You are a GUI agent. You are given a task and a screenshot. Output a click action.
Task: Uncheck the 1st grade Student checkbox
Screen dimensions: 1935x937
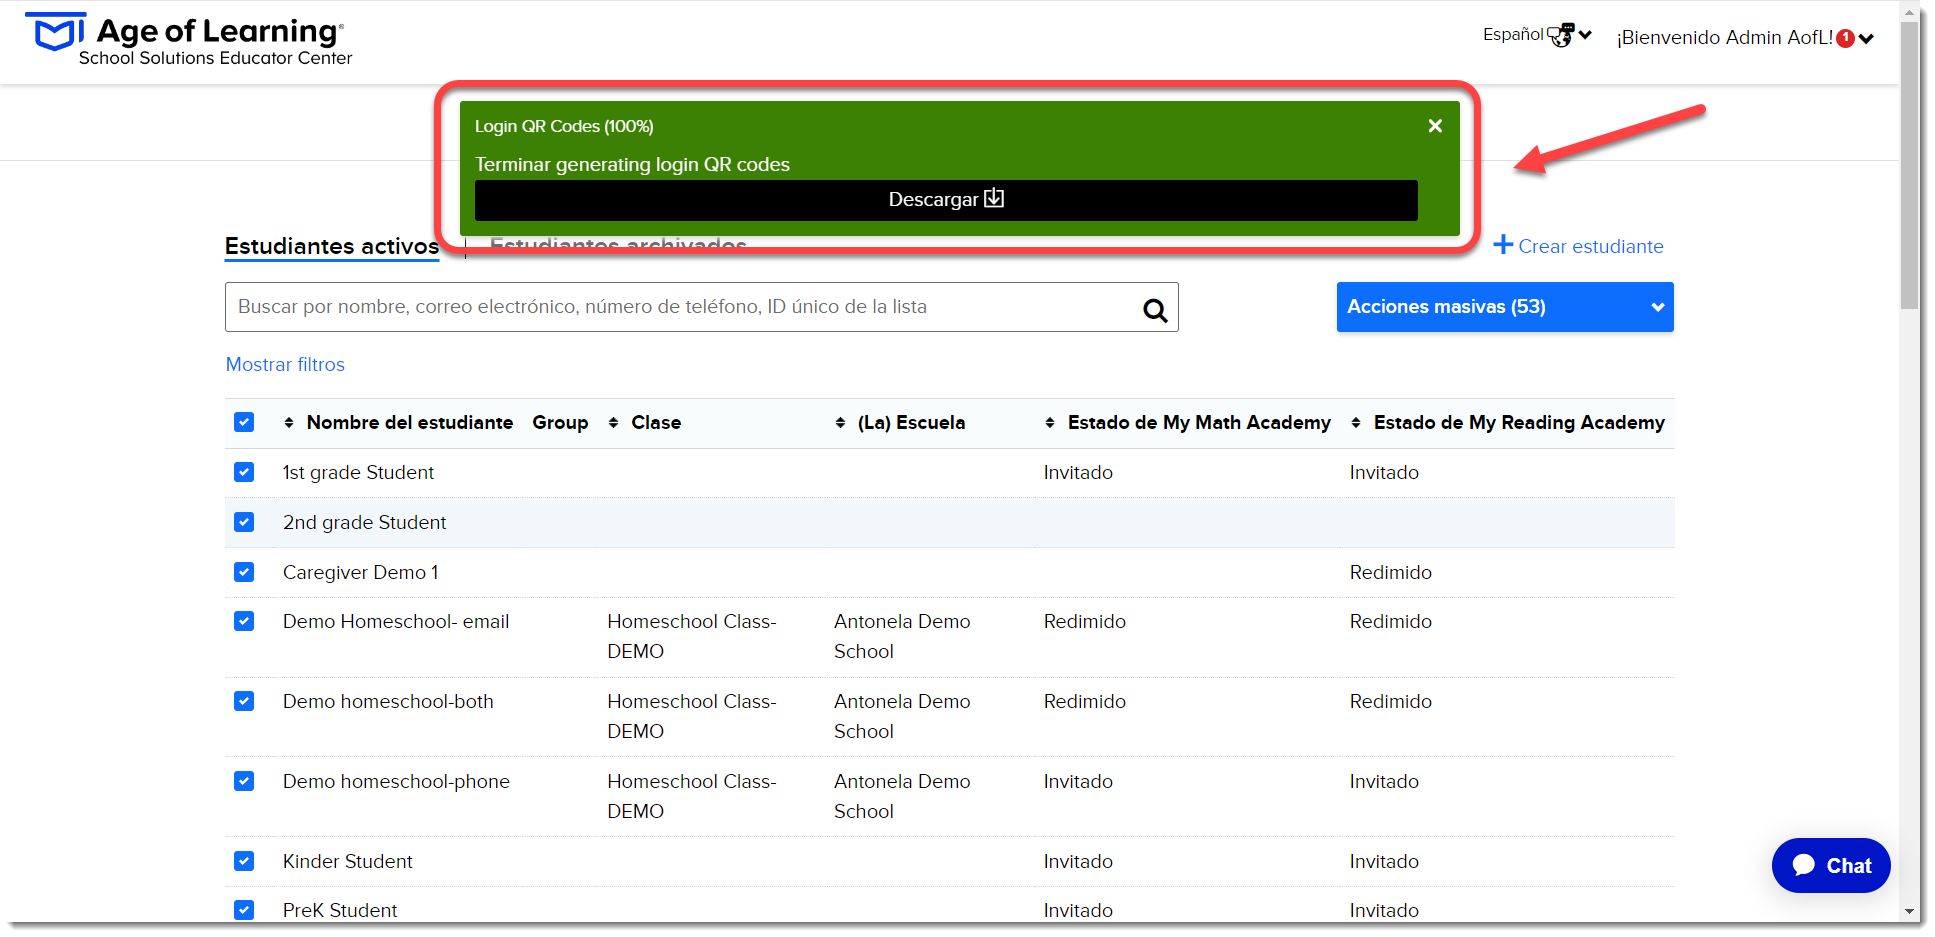tap(244, 472)
